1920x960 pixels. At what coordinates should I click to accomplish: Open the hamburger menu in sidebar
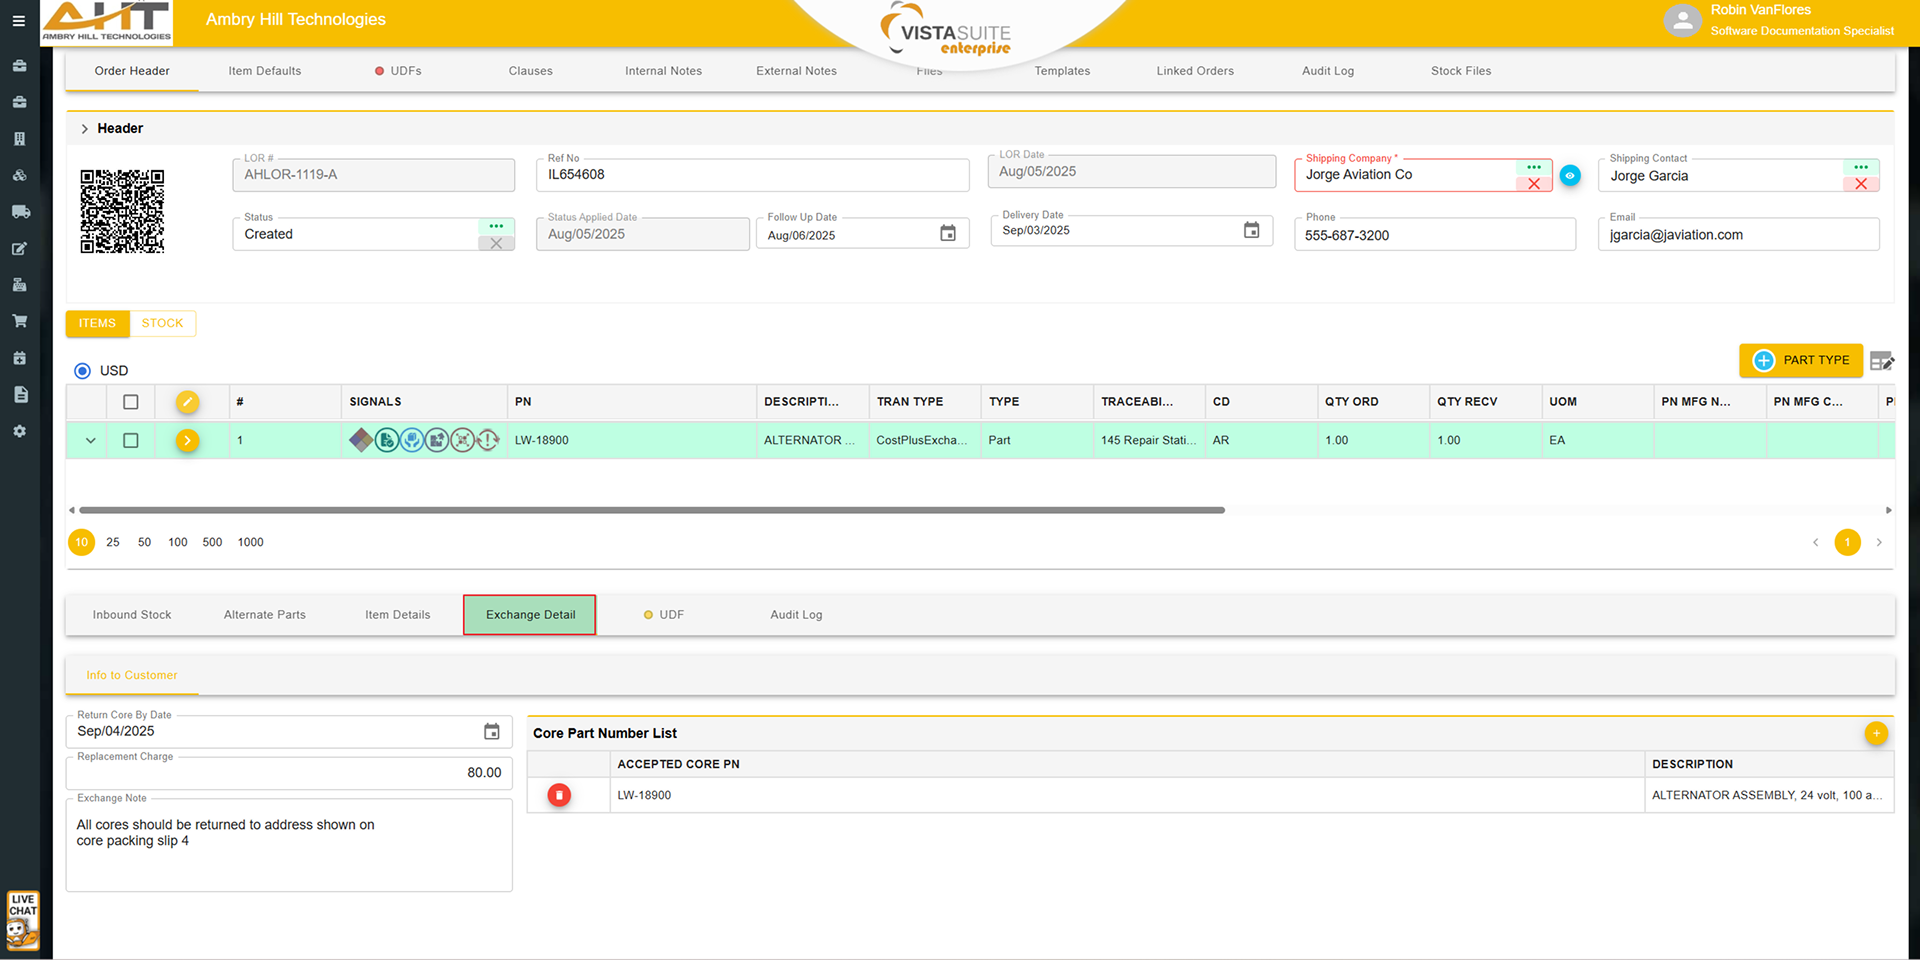pyautogui.click(x=18, y=21)
